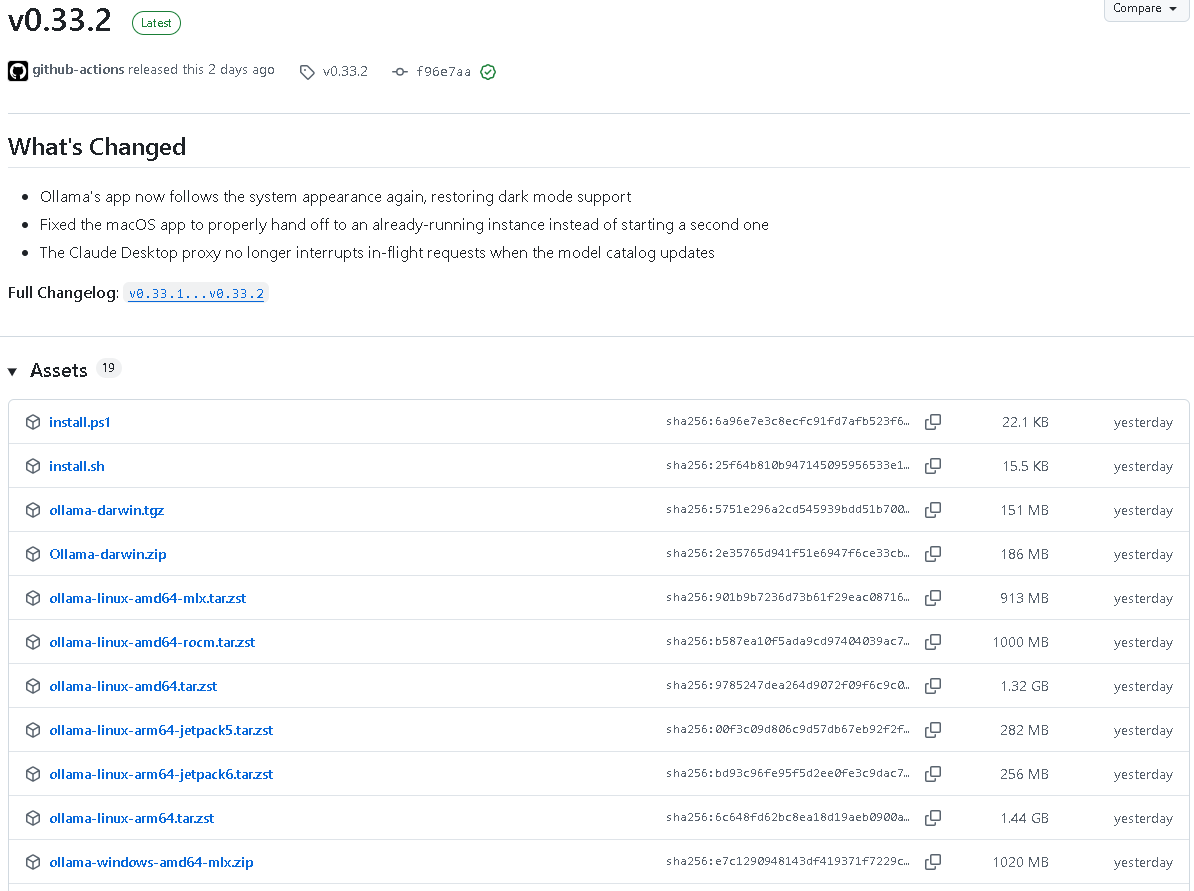Copy sha256 hash for ollama-linux-amd64-mlx.tar.zst
The image size is (1194, 891).
click(933, 598)
